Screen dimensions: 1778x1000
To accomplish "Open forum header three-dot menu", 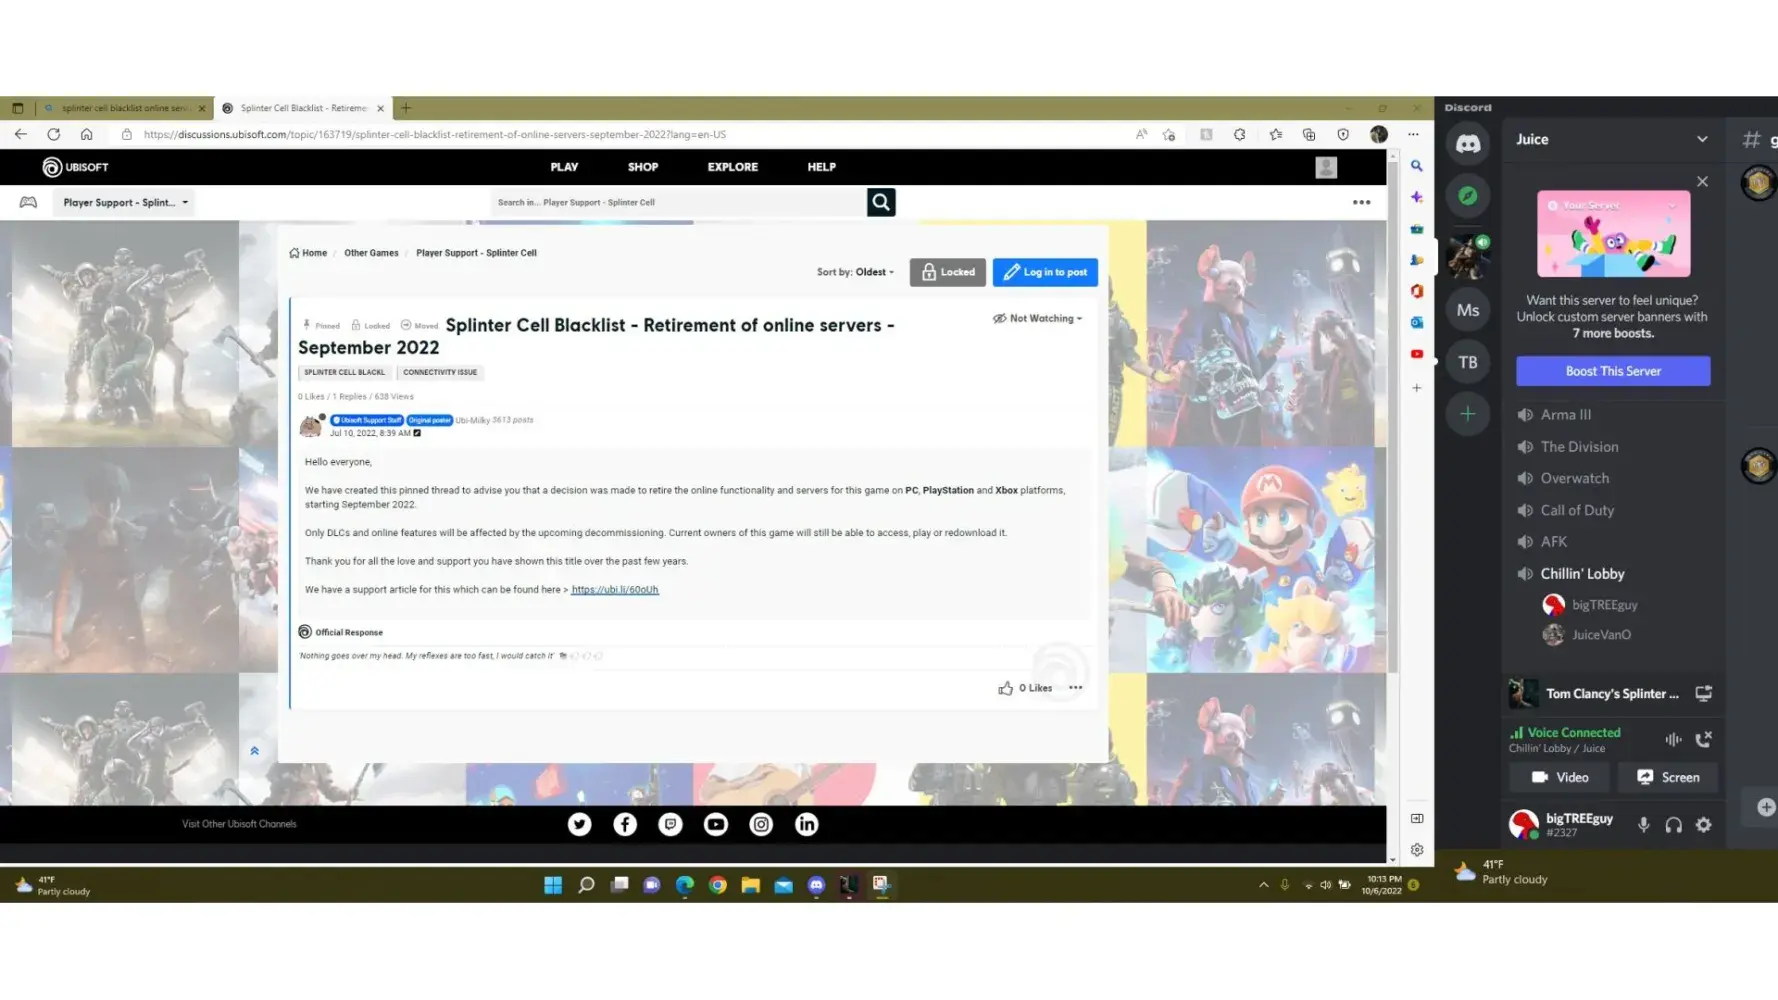I will pyautogui.click(x=1361, y=202).
